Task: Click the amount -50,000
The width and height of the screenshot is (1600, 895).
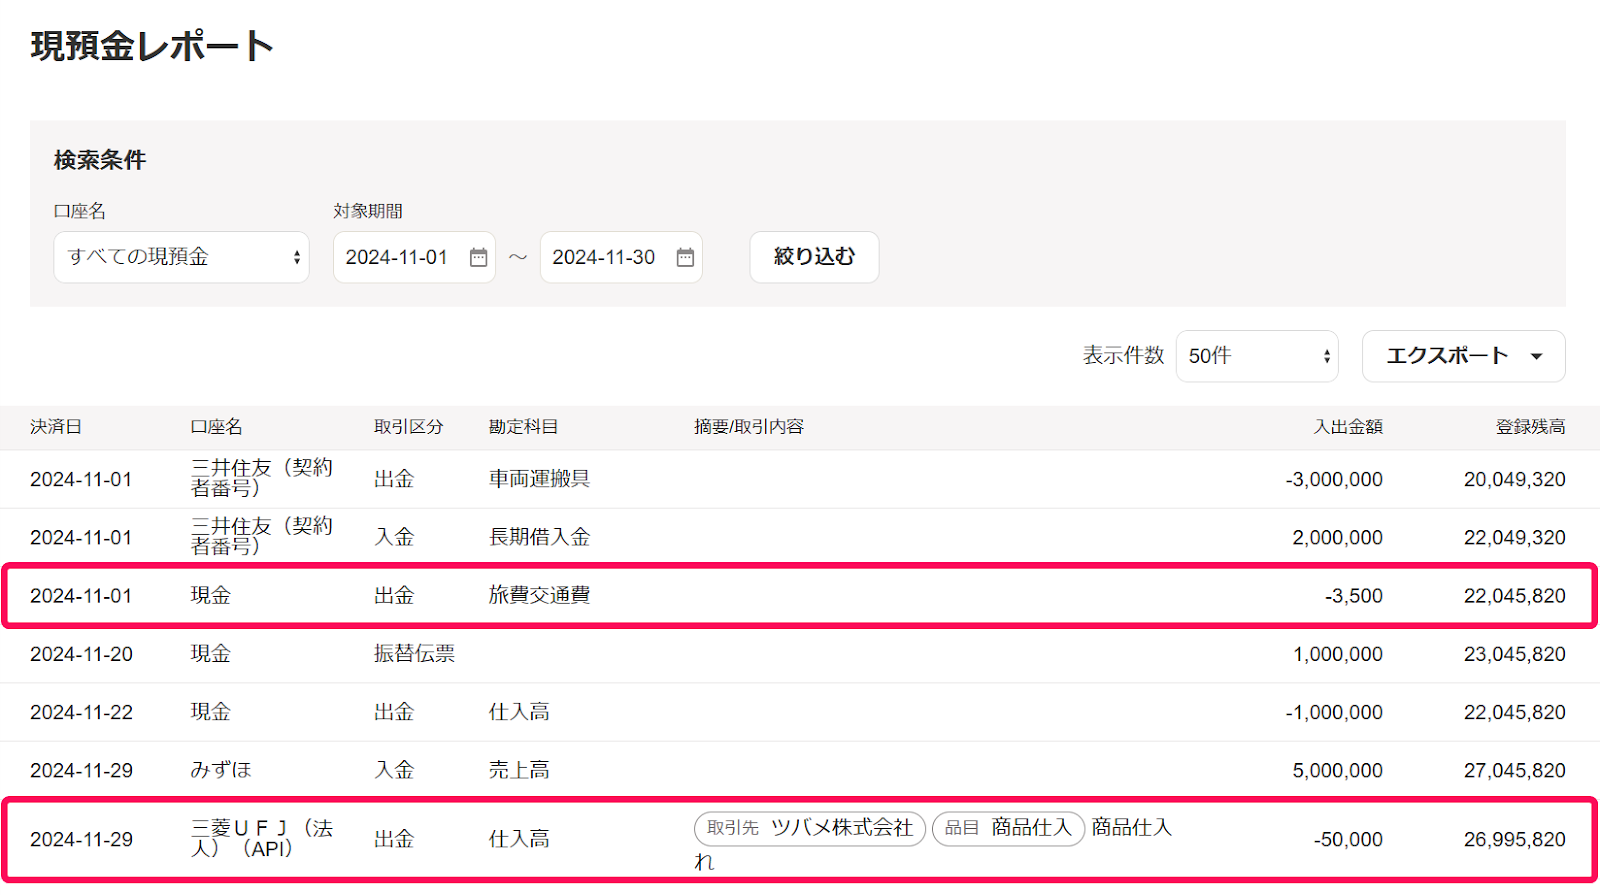Action: pos(1348,840)
